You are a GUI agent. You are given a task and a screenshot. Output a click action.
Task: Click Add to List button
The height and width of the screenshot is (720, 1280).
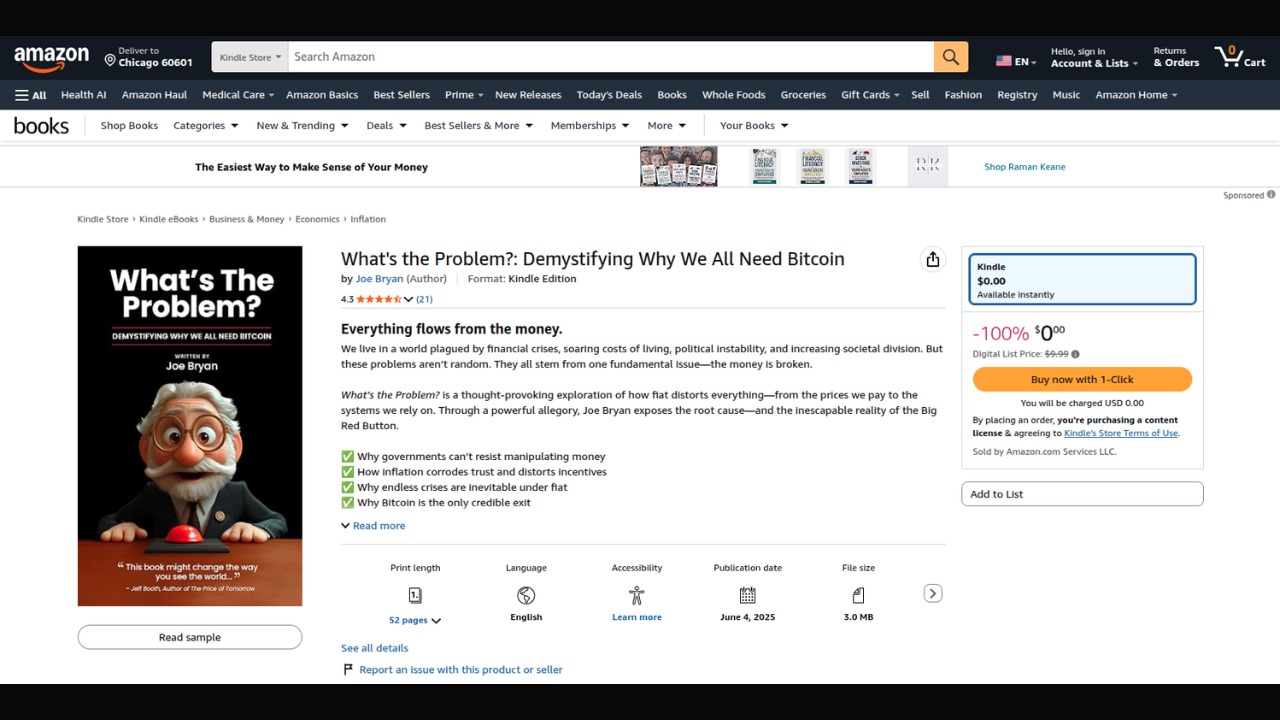point(1082,494)
